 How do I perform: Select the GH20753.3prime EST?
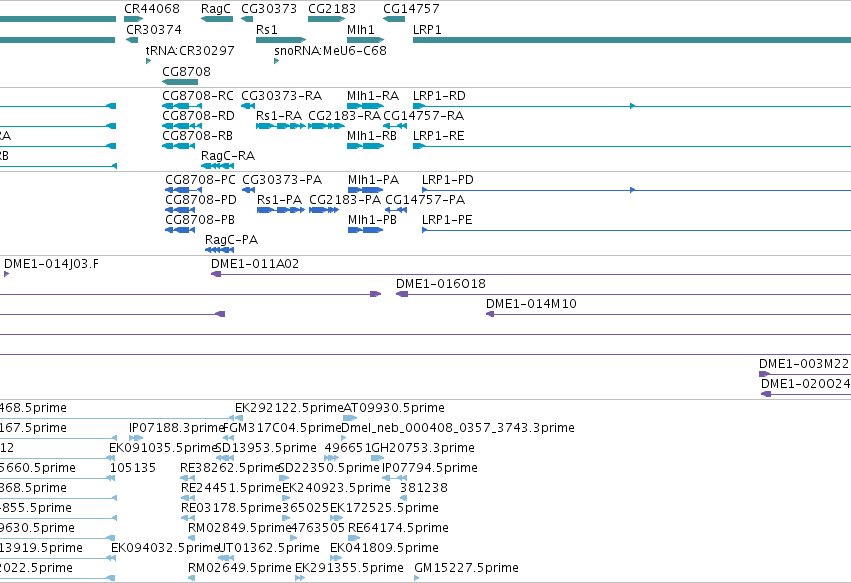pyautogui.click(x=377, y=458)
